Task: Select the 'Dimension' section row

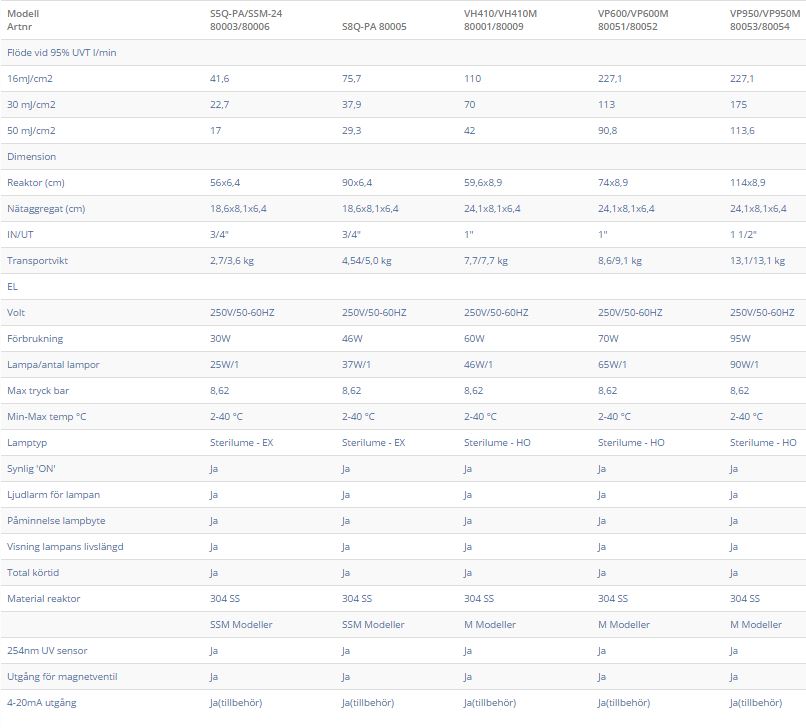Action: 32,156
